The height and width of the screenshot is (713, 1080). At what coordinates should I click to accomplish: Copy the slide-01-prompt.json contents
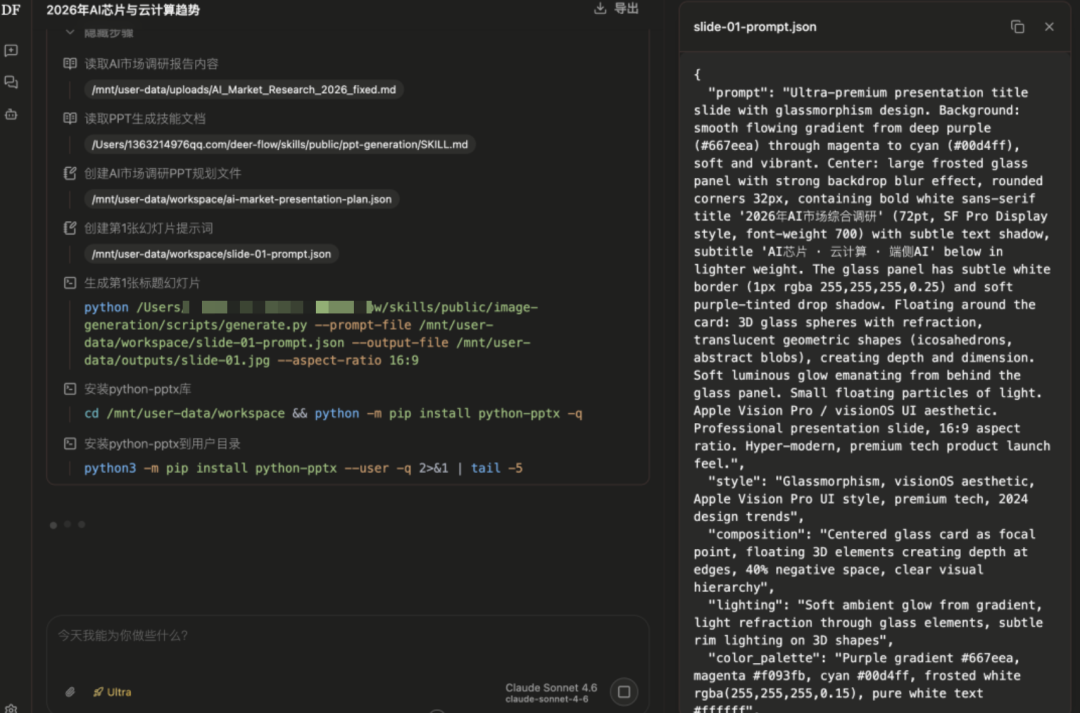coord(1017,27)
